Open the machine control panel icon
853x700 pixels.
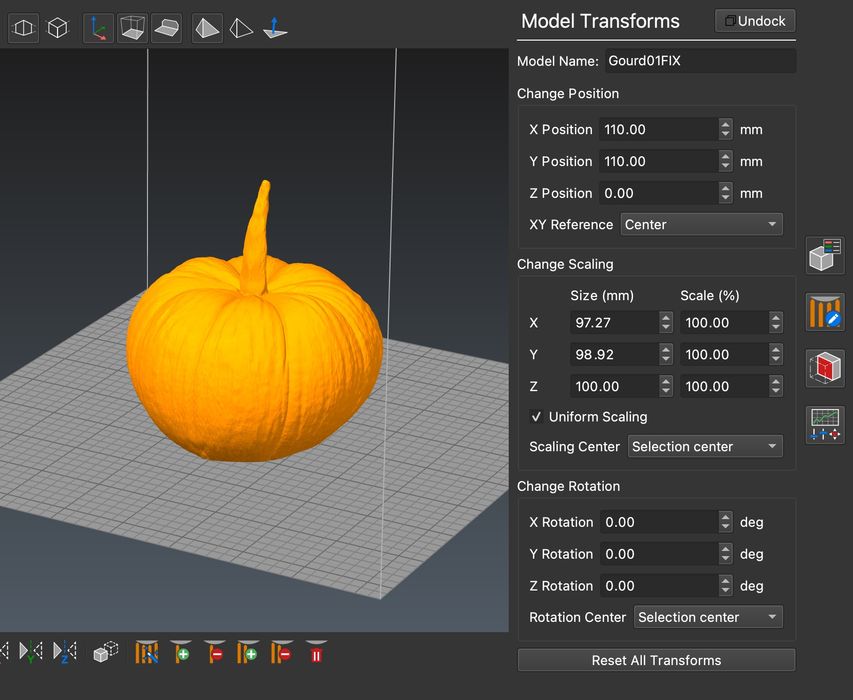point(825,425)
